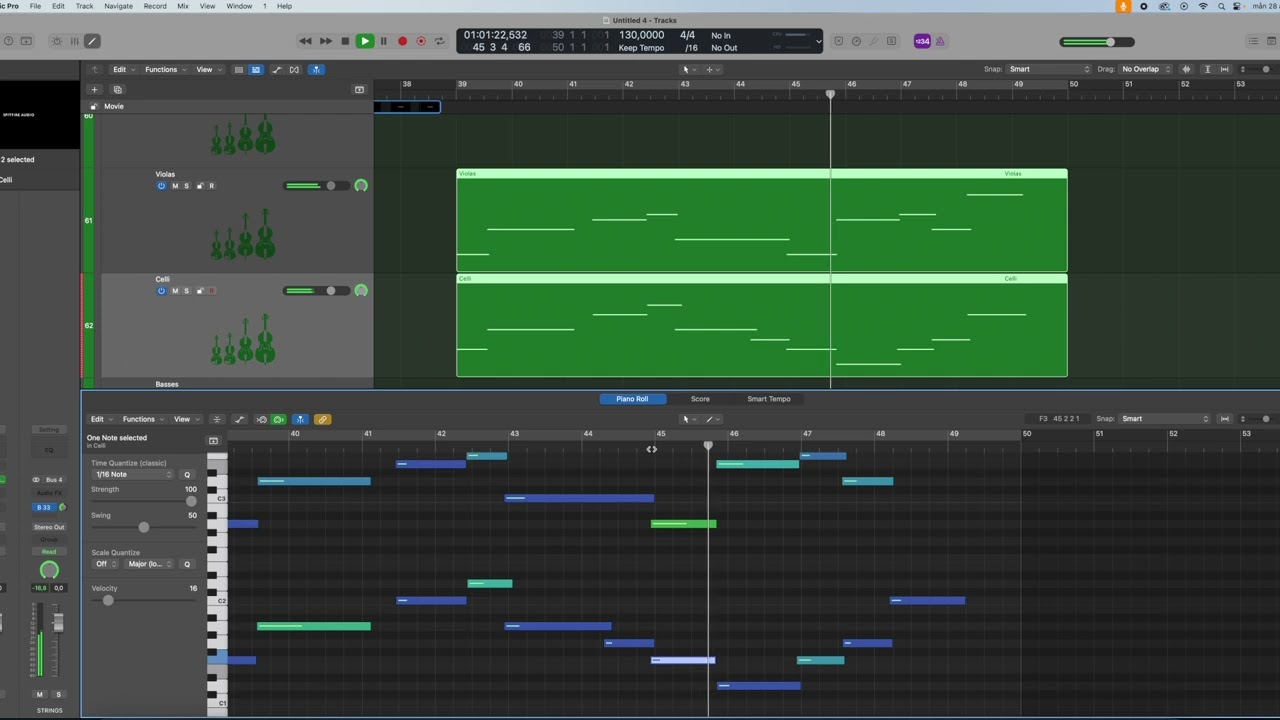Click the Add Track plus button

(95, 89)
